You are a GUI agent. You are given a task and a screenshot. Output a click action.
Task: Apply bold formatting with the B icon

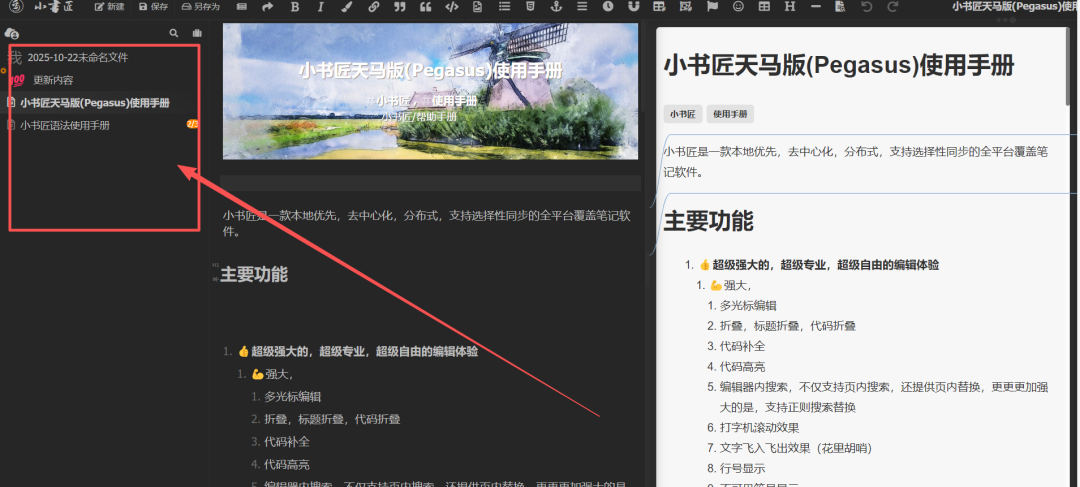click(x=295, y=7)
